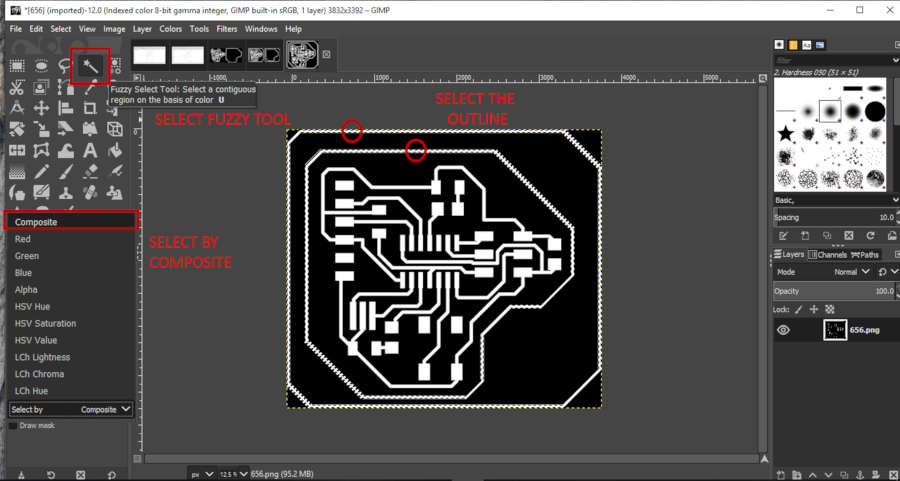The height and width of the screenshot is (481, 900).
Task: Select the Scale tool
Action: [41, 130]
